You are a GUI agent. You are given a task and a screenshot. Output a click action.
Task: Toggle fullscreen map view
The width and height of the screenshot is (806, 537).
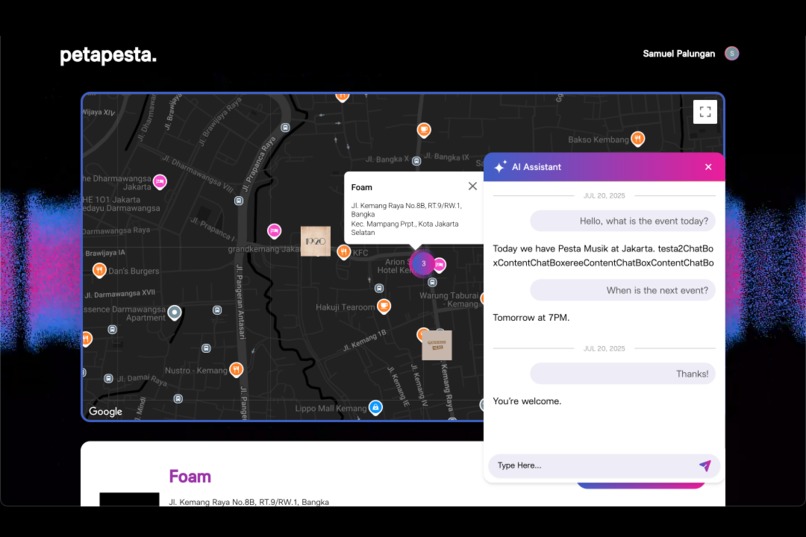point(705,112)
